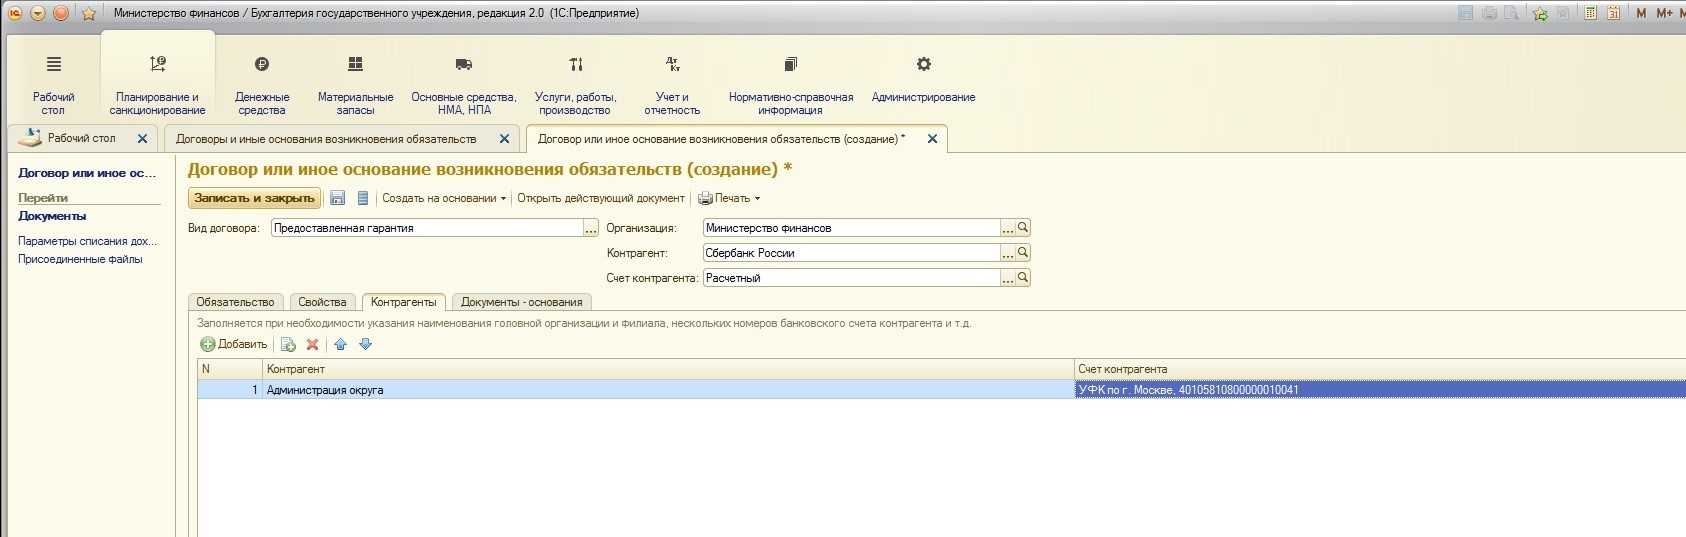Screen dimensions: 1686x537
Task: Open the Рабочий стол section
Action: pos(53,86)
